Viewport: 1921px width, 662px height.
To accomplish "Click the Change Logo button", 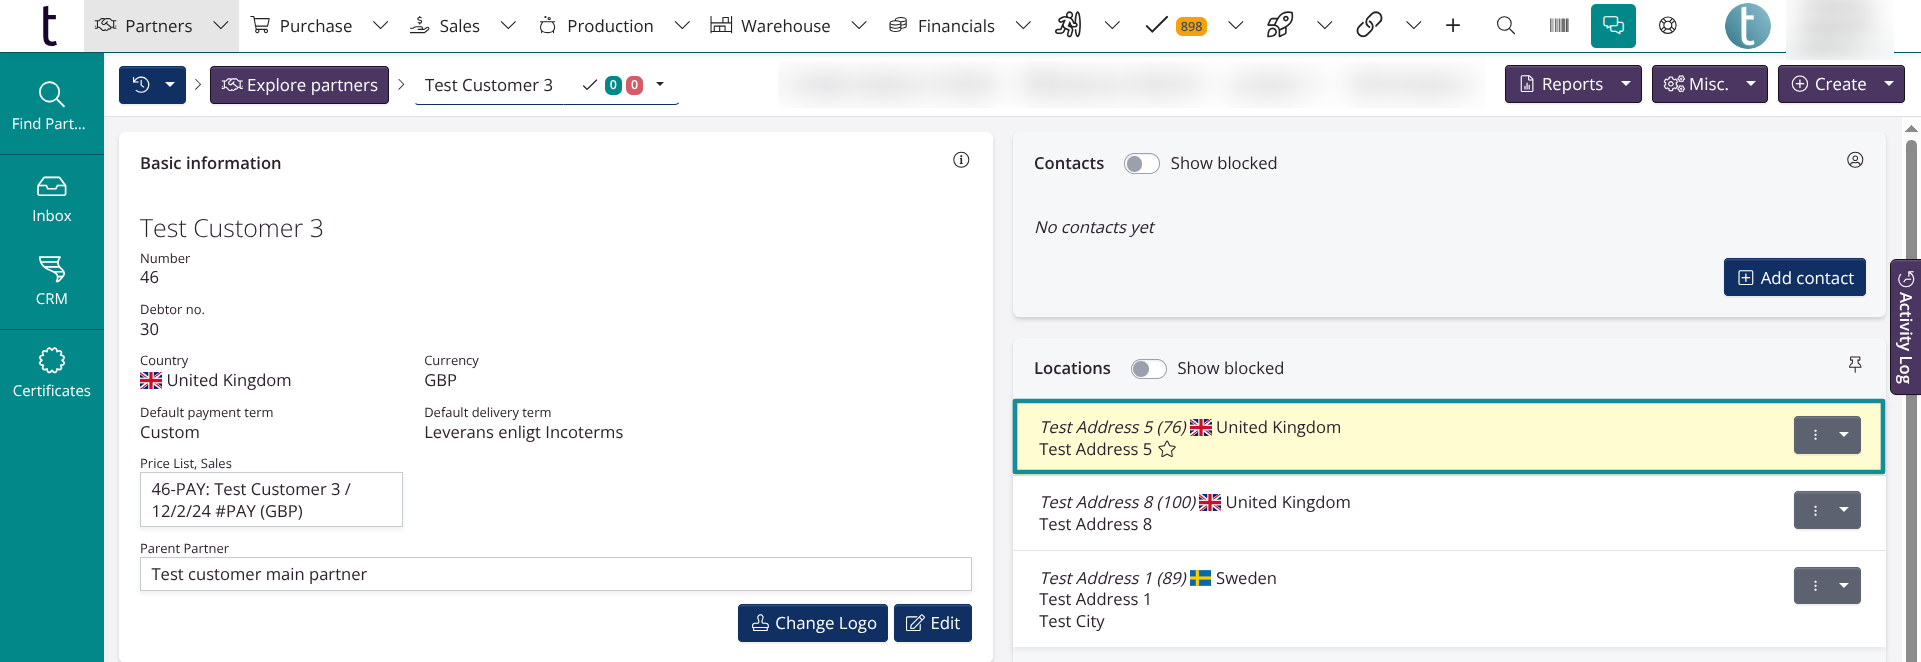I will point(812,623).
